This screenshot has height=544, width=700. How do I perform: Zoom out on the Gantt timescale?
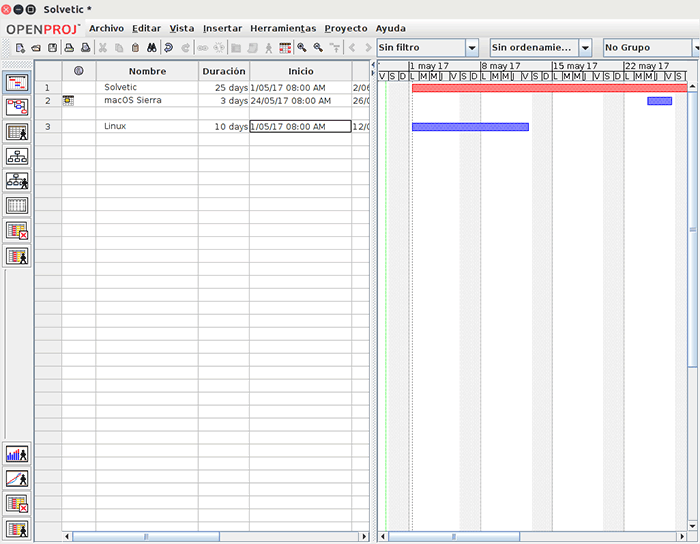coord(318,47)
